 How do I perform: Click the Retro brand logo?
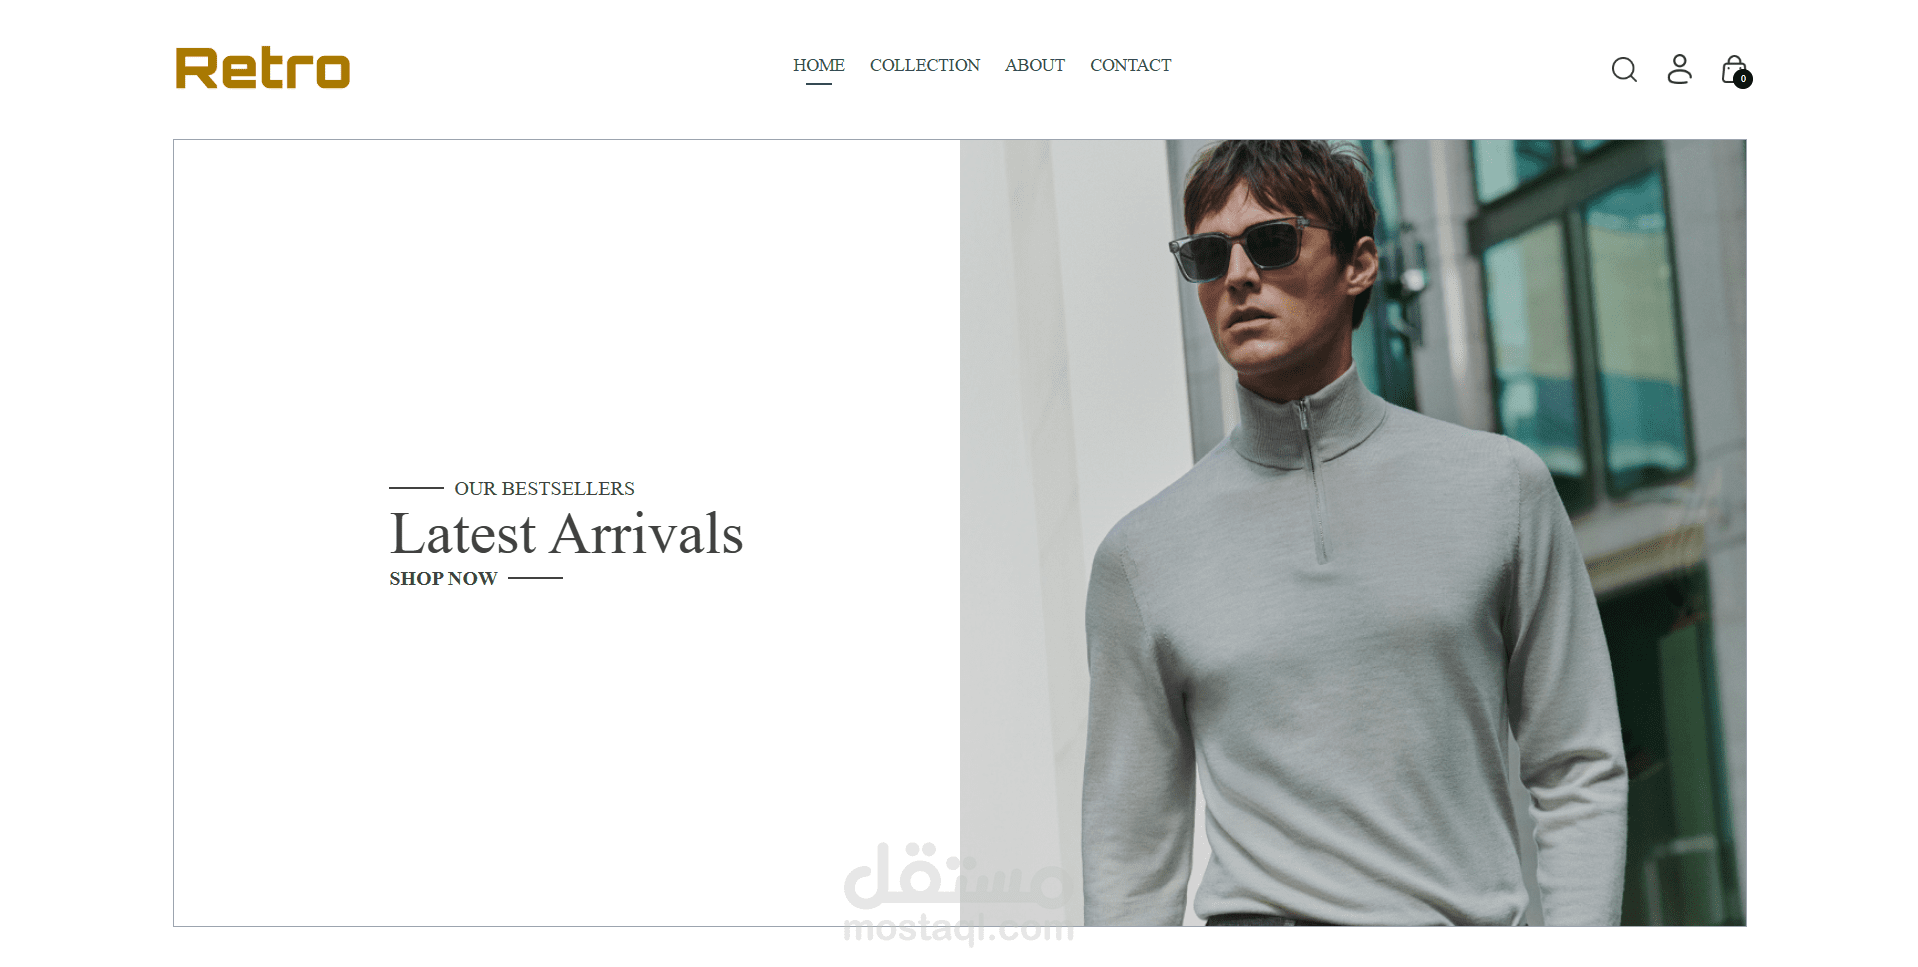click(262, 68)
